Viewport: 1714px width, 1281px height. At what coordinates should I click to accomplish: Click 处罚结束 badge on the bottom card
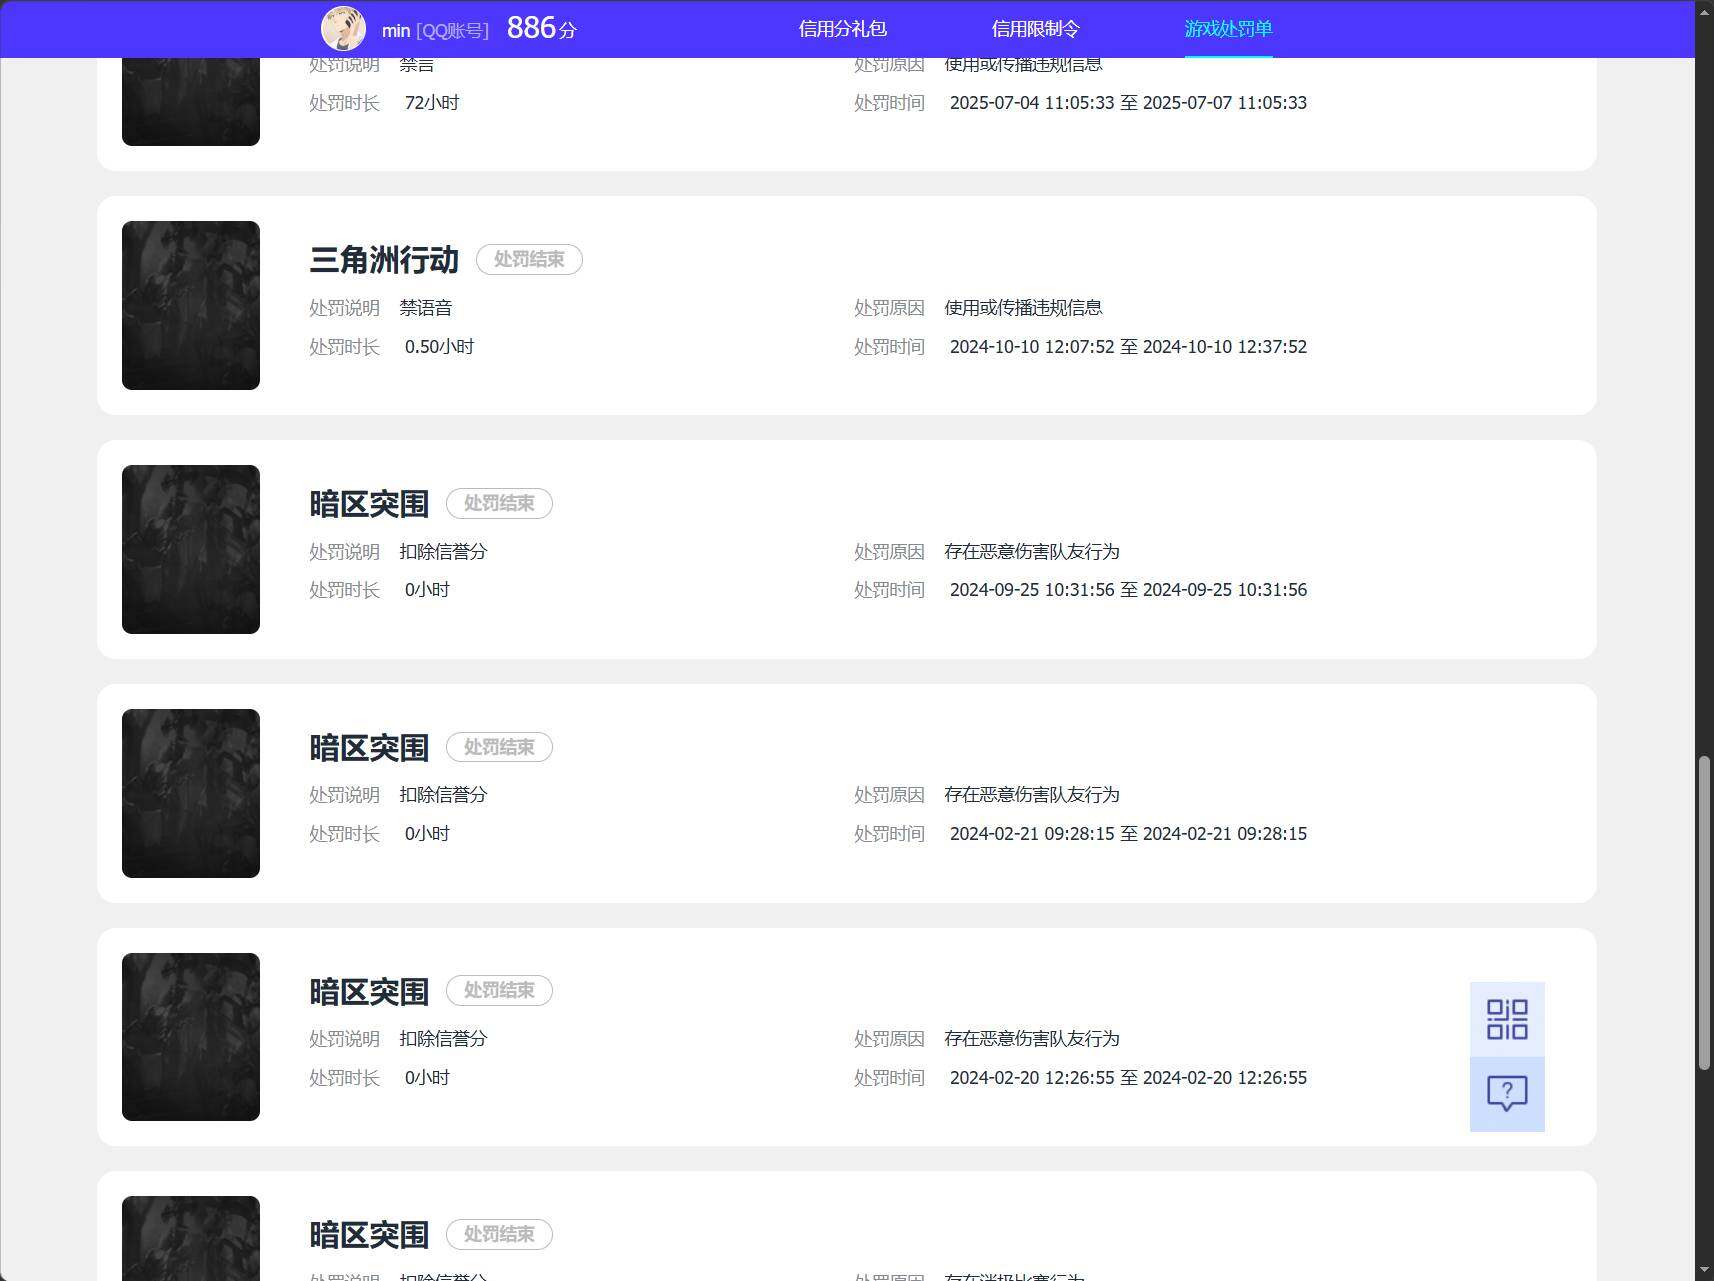click(x=499, y=1234)
